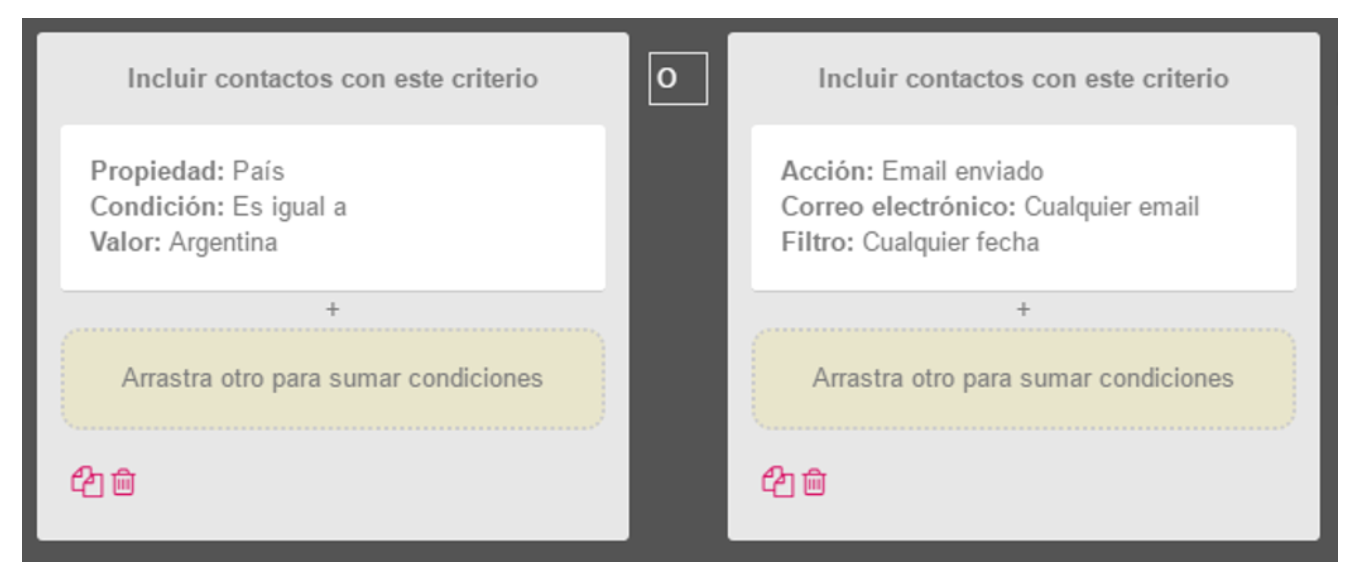Duplicate the Email enviado criterion group
Screen dimensions: 1352x582
click(778, 483)
